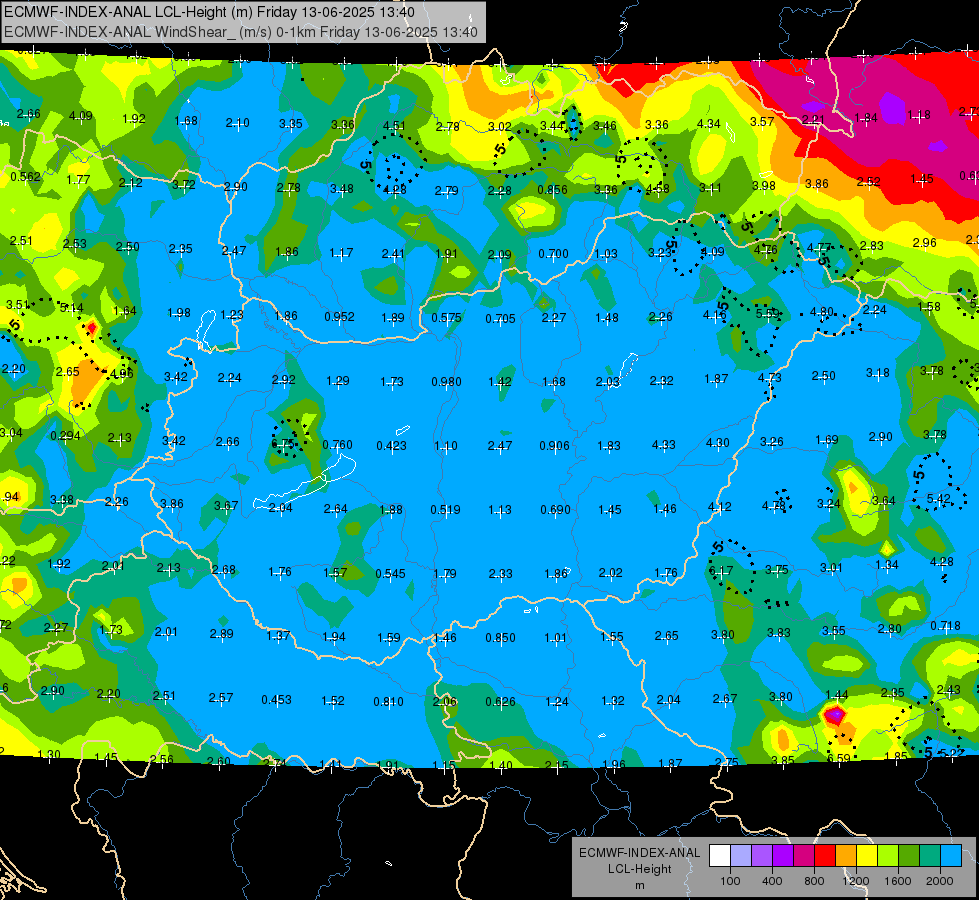Click the wind shear value 0.760
The width and height of the screenshot is (979, 900).
pos(337,445)
